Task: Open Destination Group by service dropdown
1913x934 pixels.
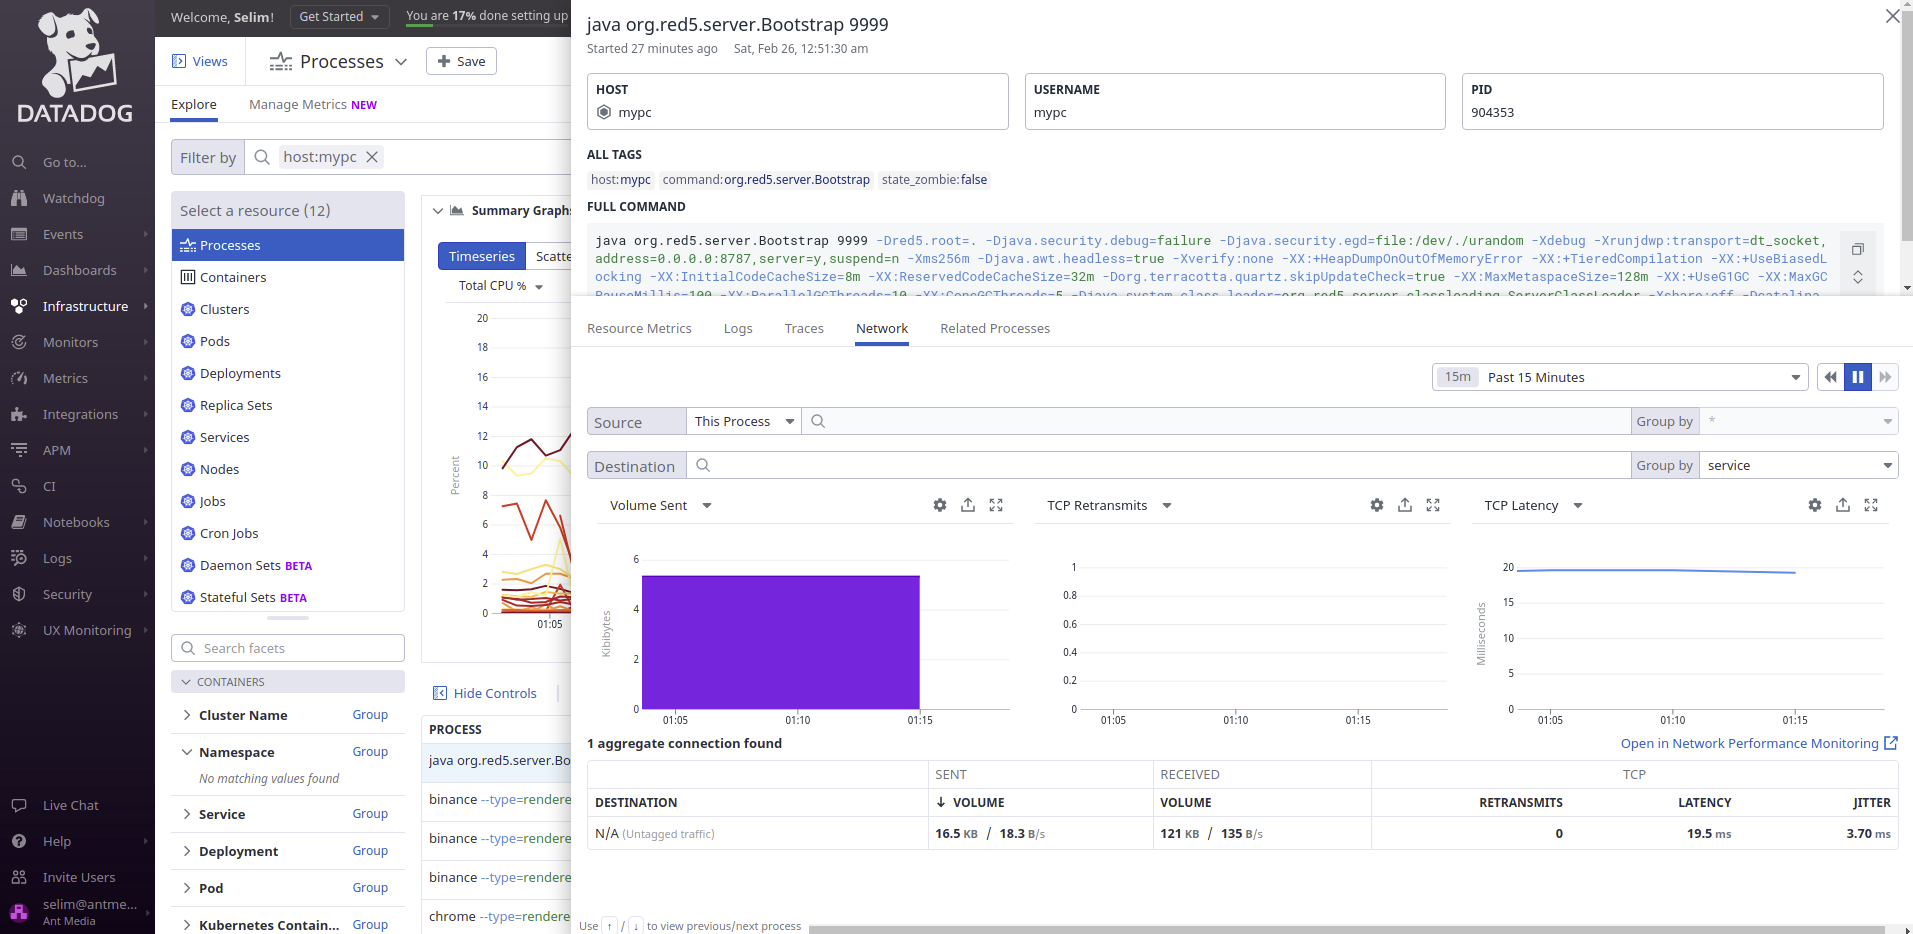Action: tap(1798, 465)
